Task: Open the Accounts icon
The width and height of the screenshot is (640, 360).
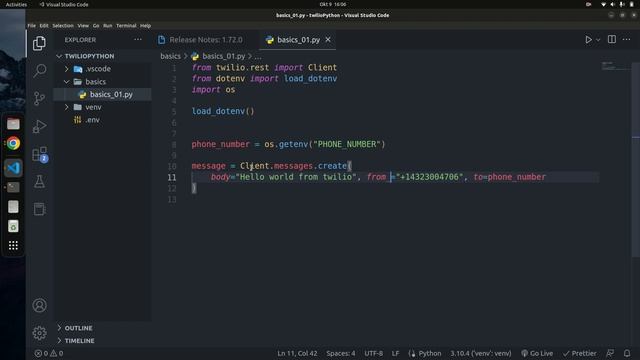Action: [x=39, y=305]
